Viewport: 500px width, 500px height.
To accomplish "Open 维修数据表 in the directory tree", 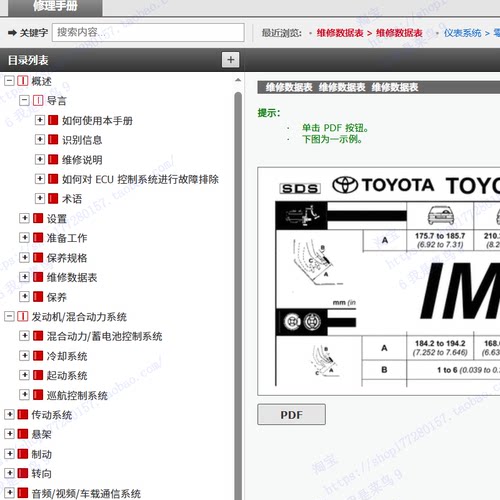I will [x=72, y=278].
